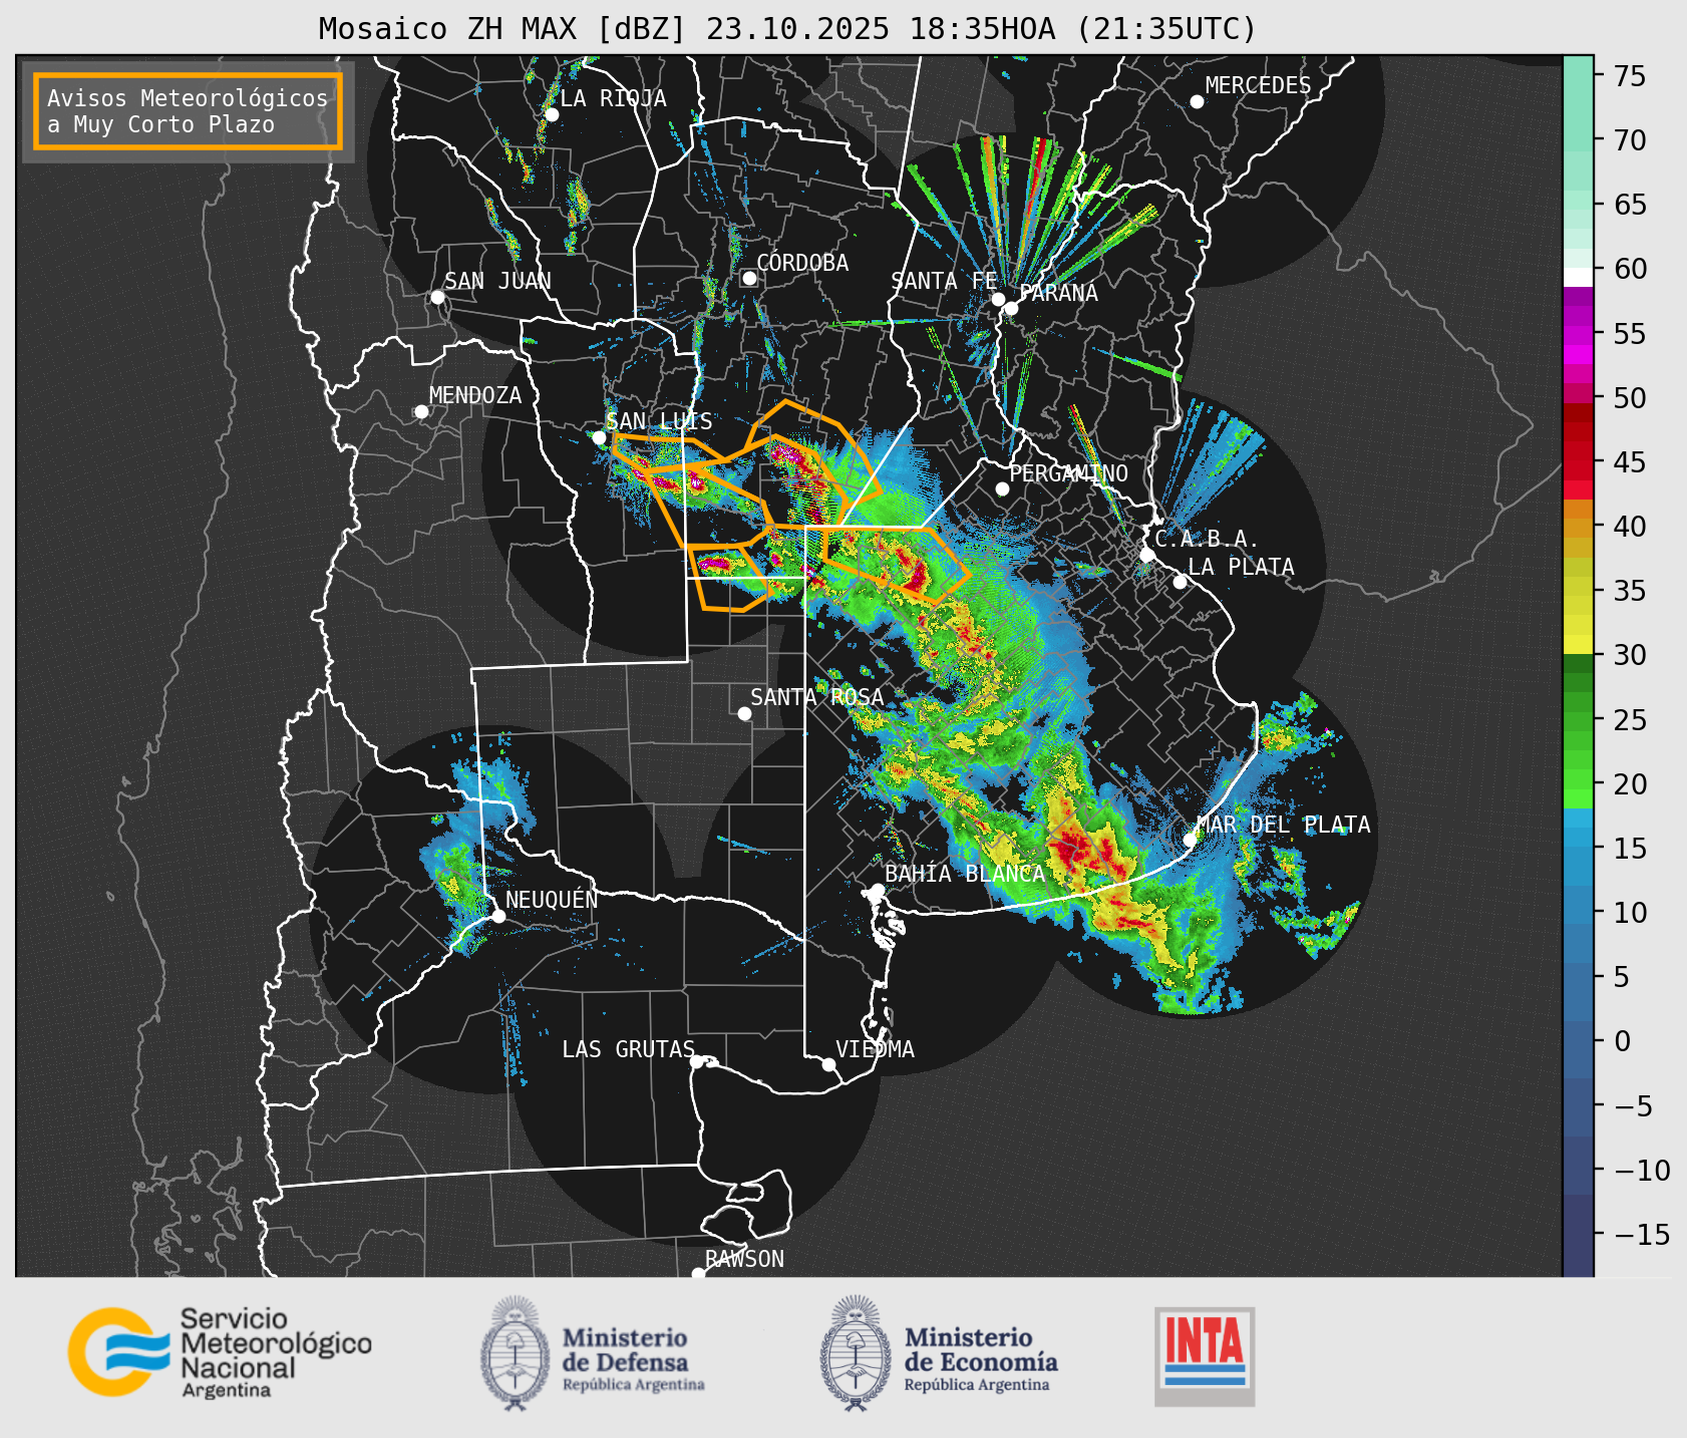
Task: Click the SAN JUAN city label
Action: (x=498, y=281)
